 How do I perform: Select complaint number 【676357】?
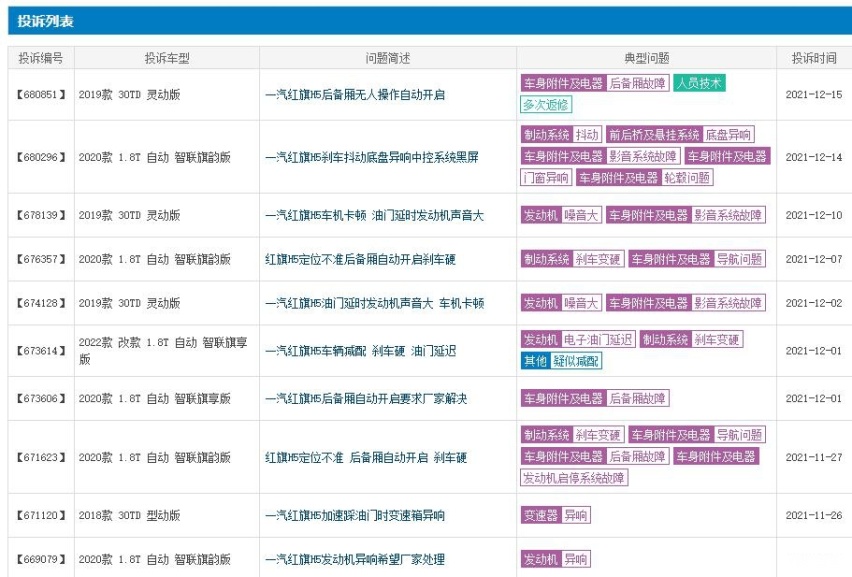41,260
